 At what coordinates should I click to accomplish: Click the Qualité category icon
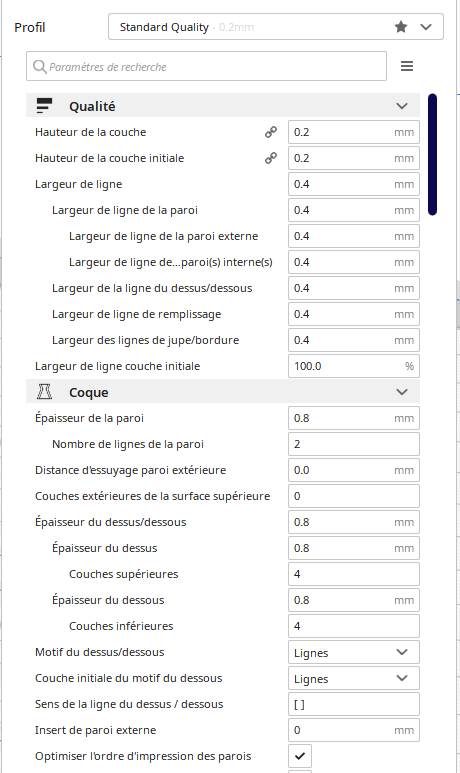(44, 106)
